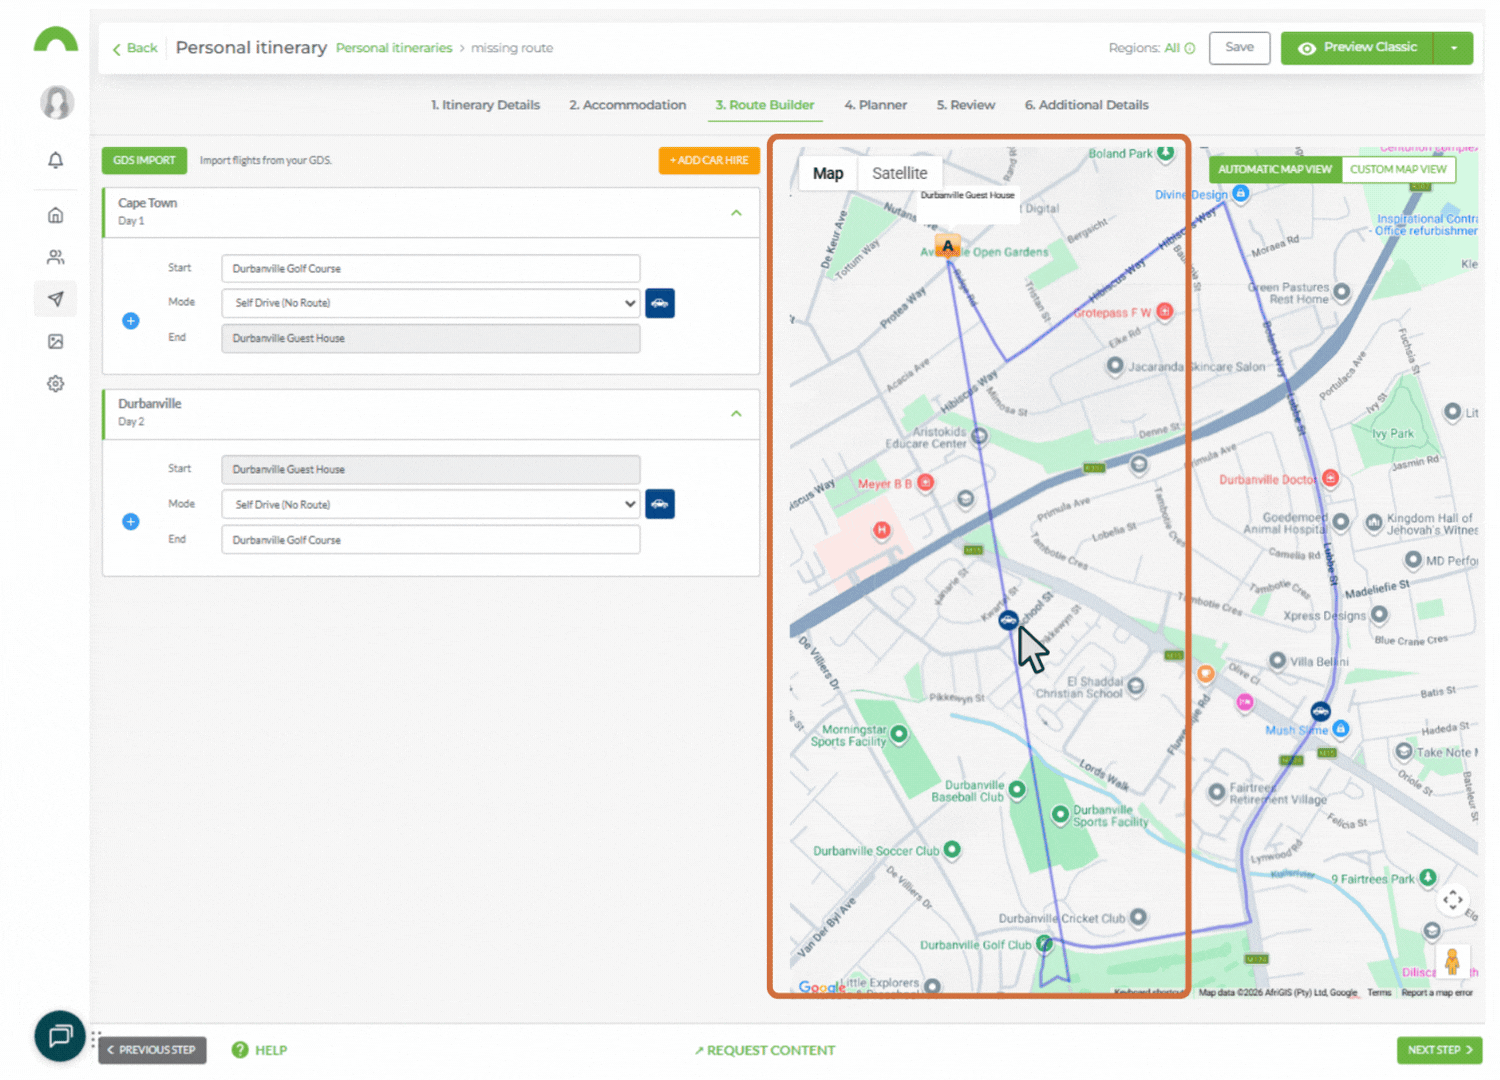Enable Custom Map View
1500x1080 pixels.
tap(1398, 169)
